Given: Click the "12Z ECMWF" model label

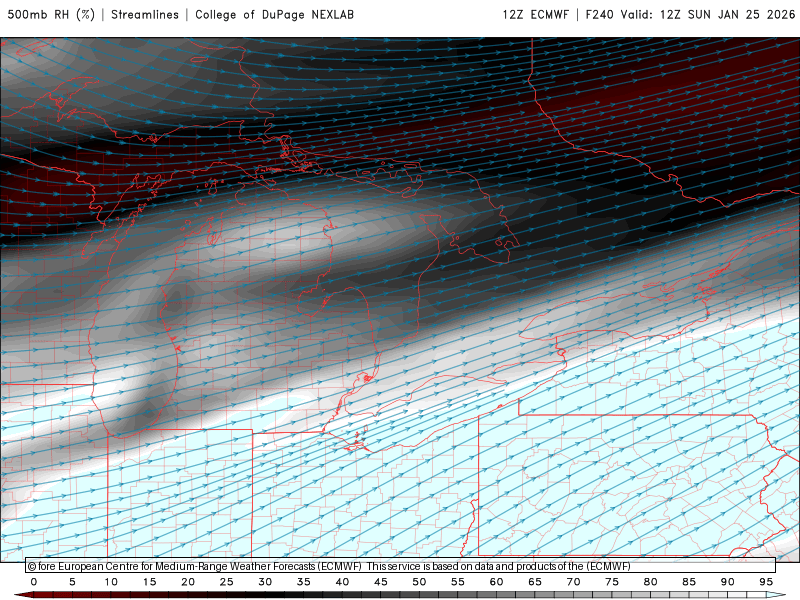Looking at the screenshot, I should coord(535,15).
